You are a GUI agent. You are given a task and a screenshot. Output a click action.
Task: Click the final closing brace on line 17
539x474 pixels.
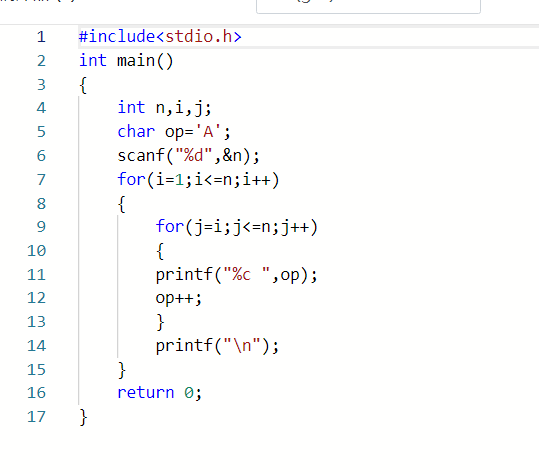click(83, 417)
